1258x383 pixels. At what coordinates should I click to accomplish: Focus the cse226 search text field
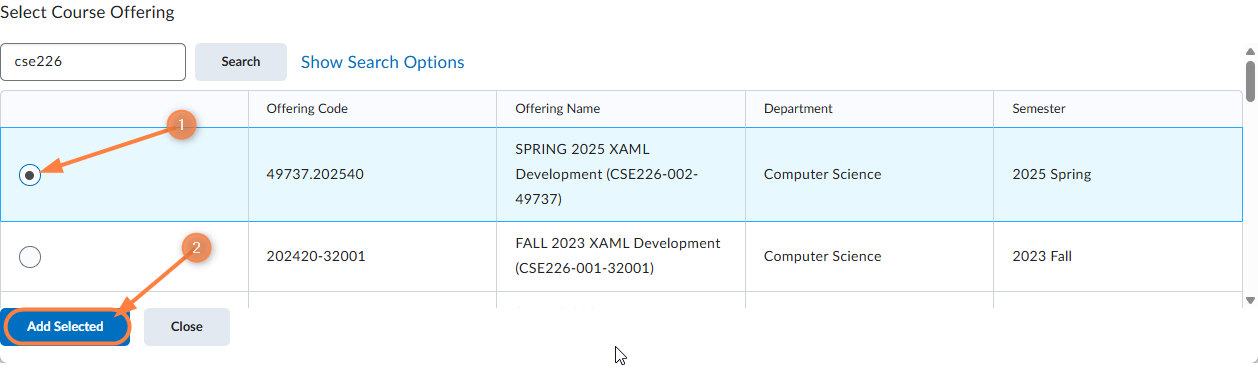pos(93,62)
